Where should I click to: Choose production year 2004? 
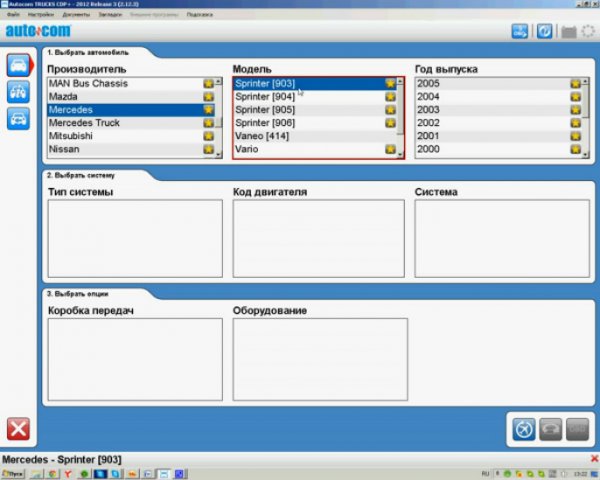pos(499,96)
